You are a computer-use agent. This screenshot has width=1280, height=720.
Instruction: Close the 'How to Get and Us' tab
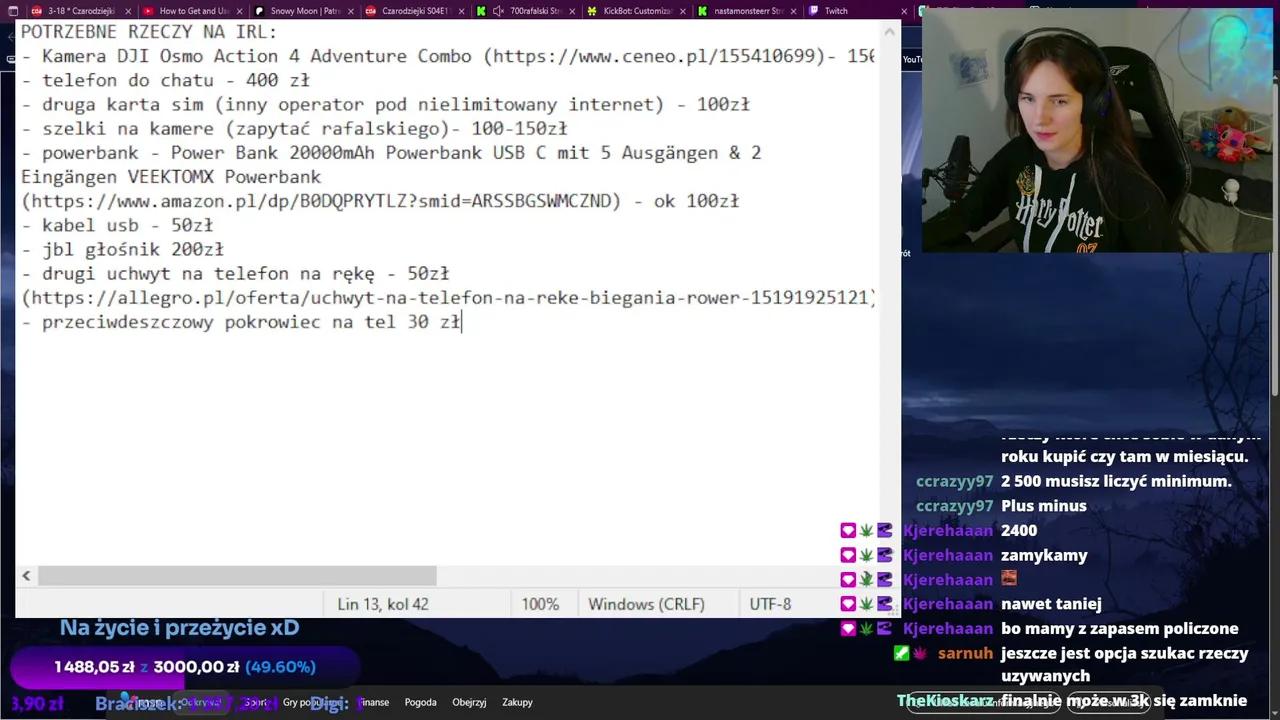(x=237, y=11)
